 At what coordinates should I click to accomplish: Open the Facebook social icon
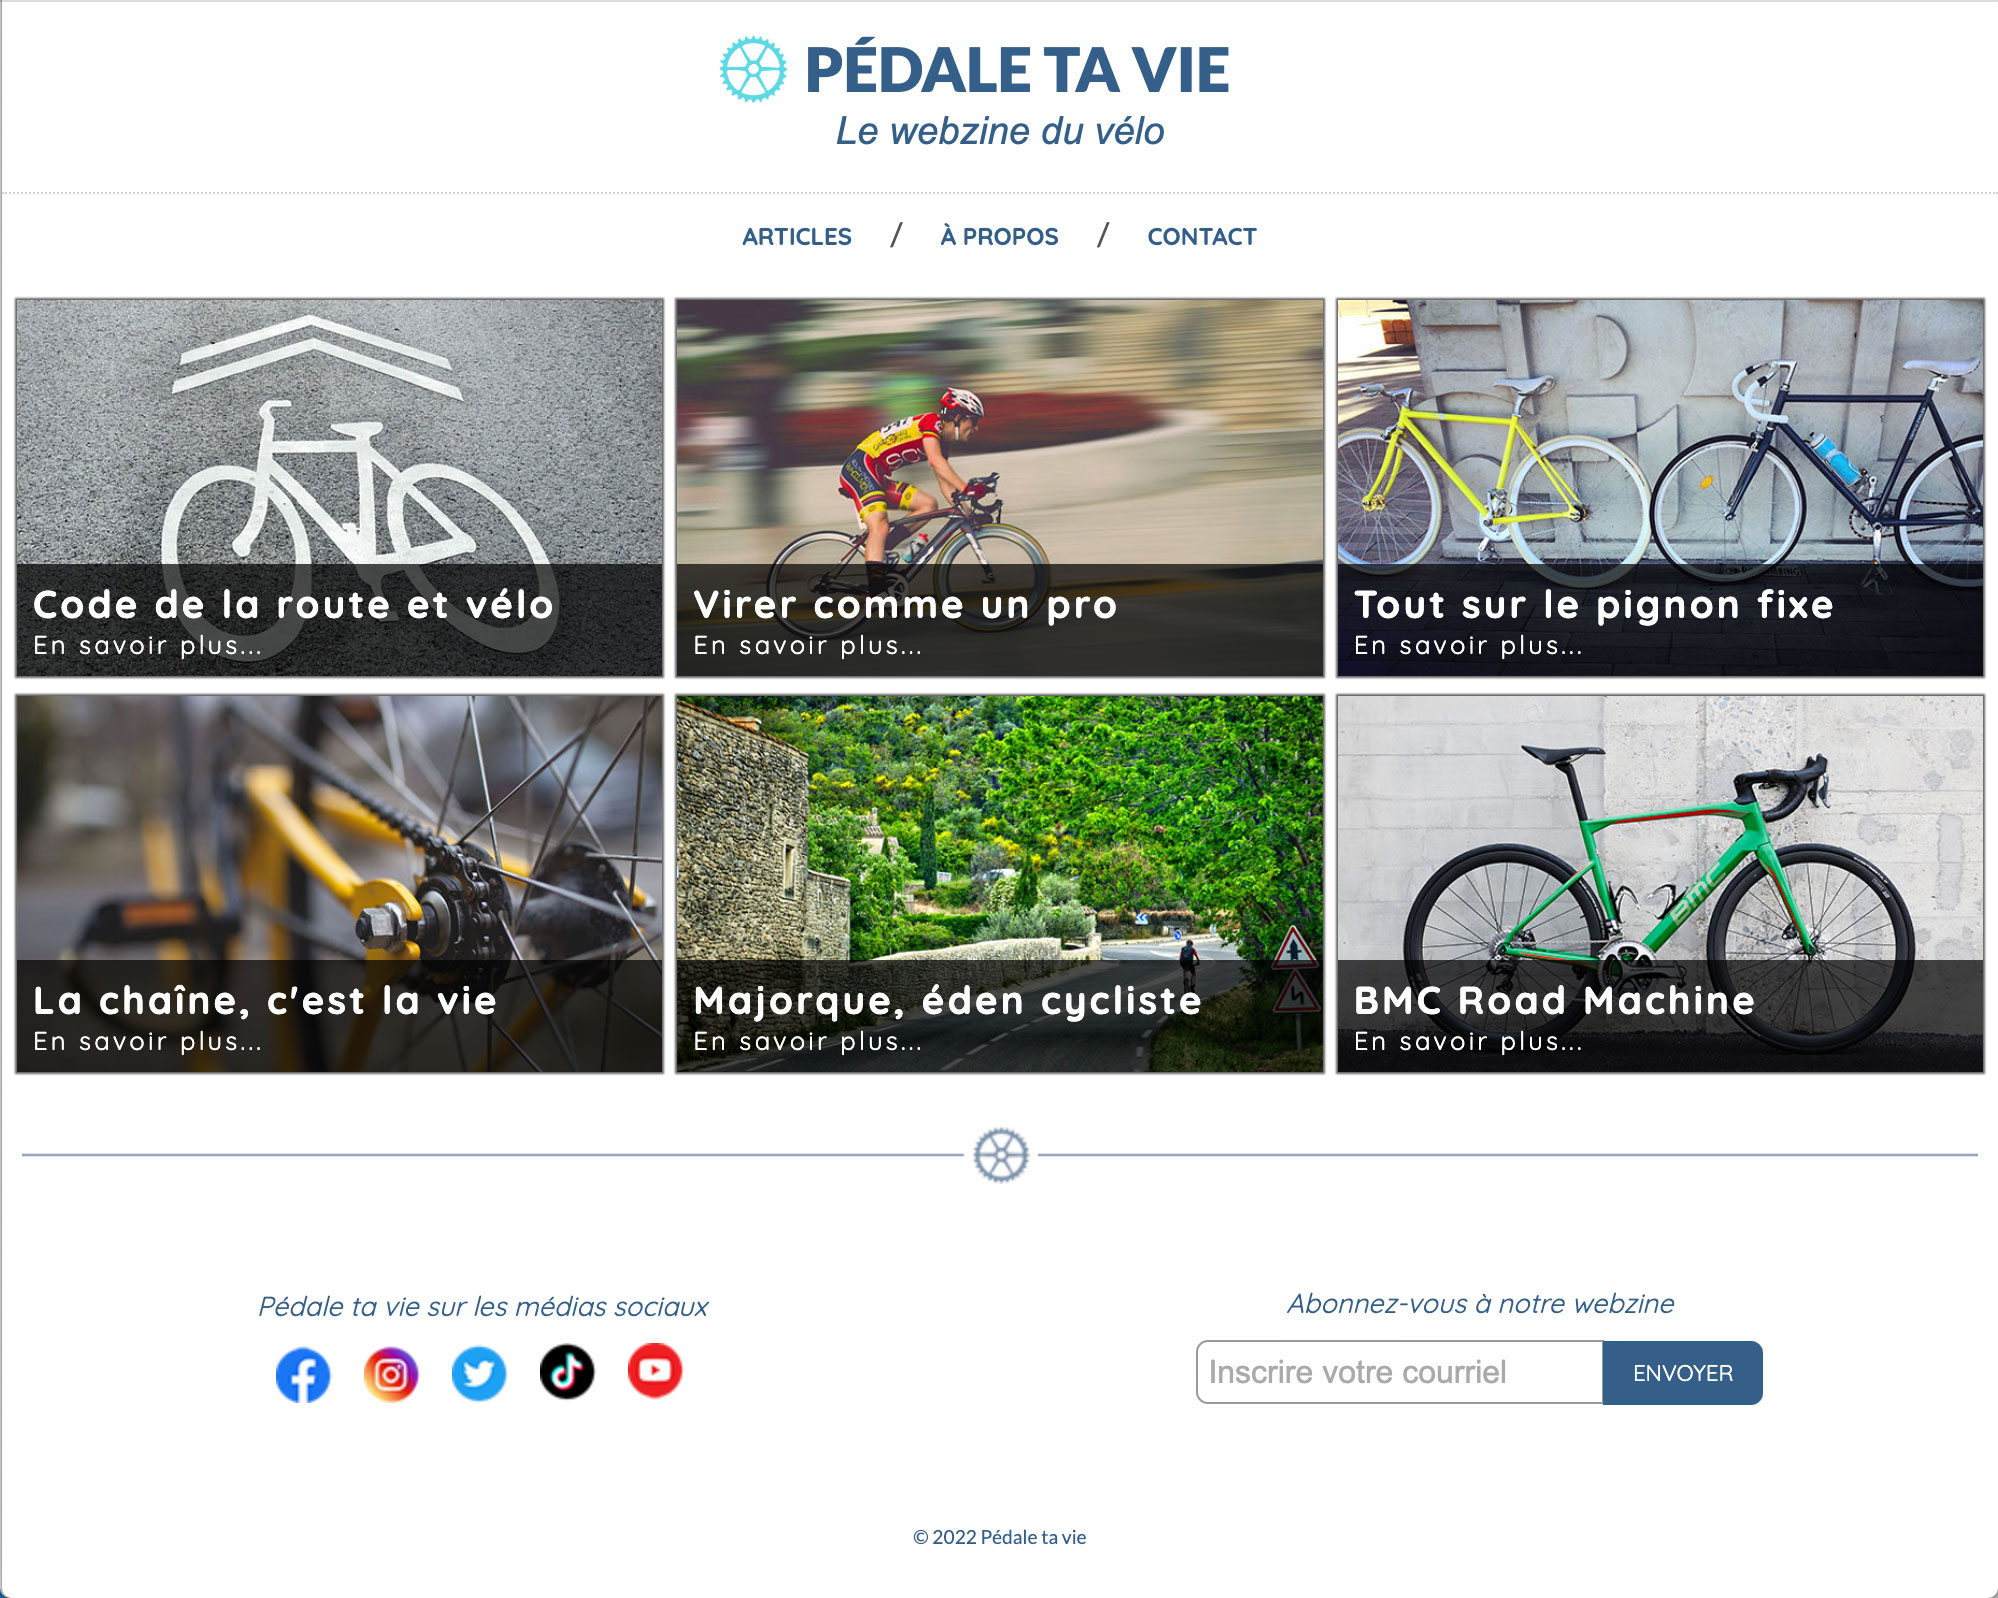(302, 1375)
